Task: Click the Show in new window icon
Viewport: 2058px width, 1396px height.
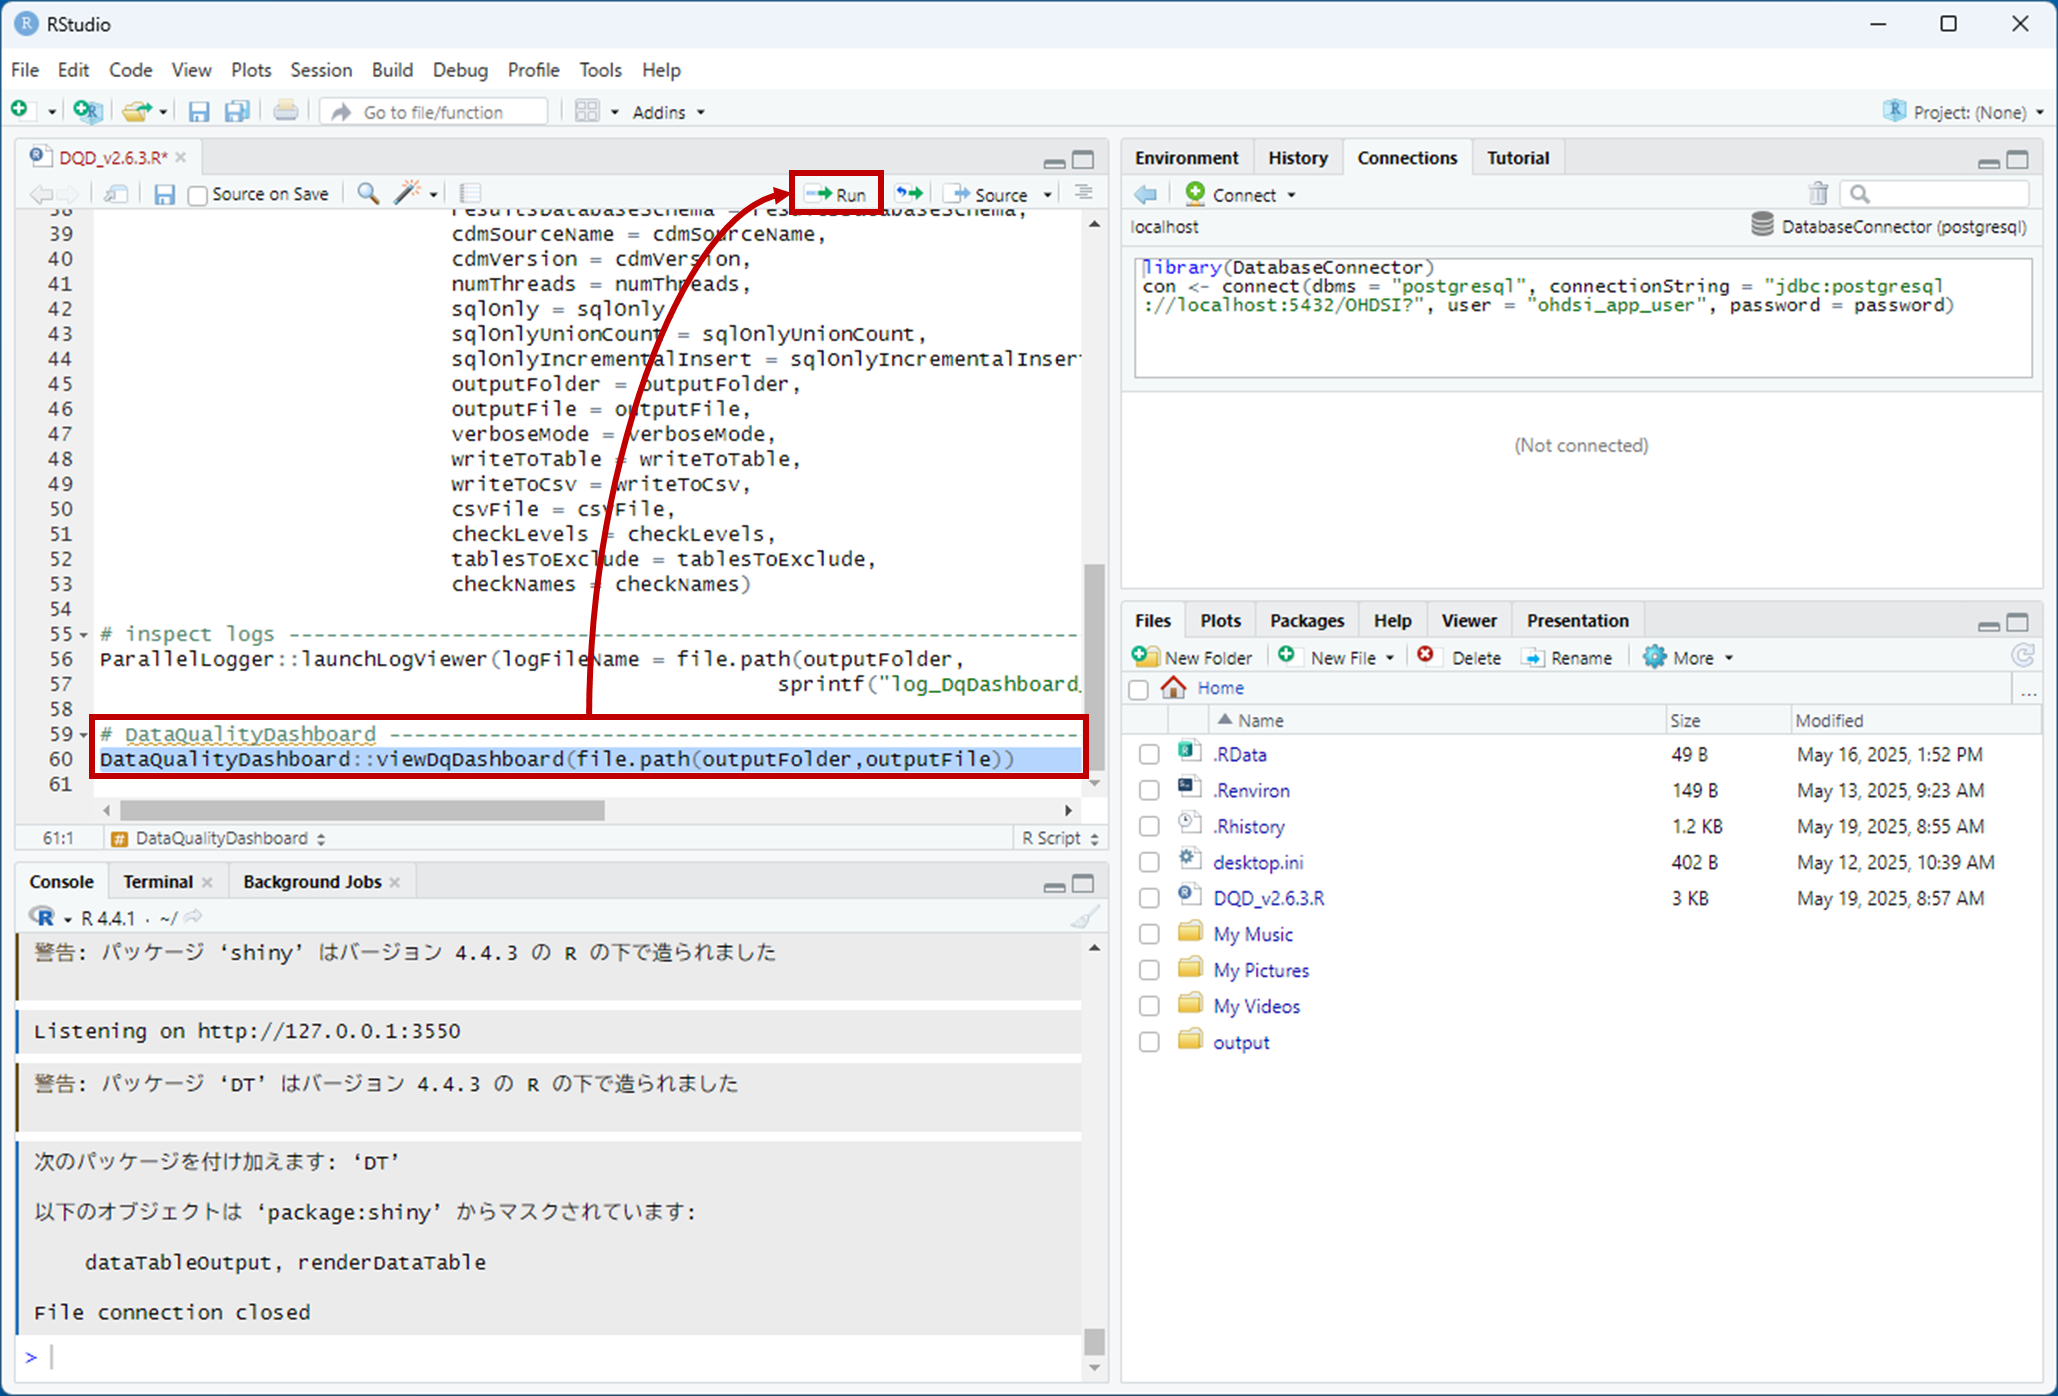Action: (x=116, y=194)
